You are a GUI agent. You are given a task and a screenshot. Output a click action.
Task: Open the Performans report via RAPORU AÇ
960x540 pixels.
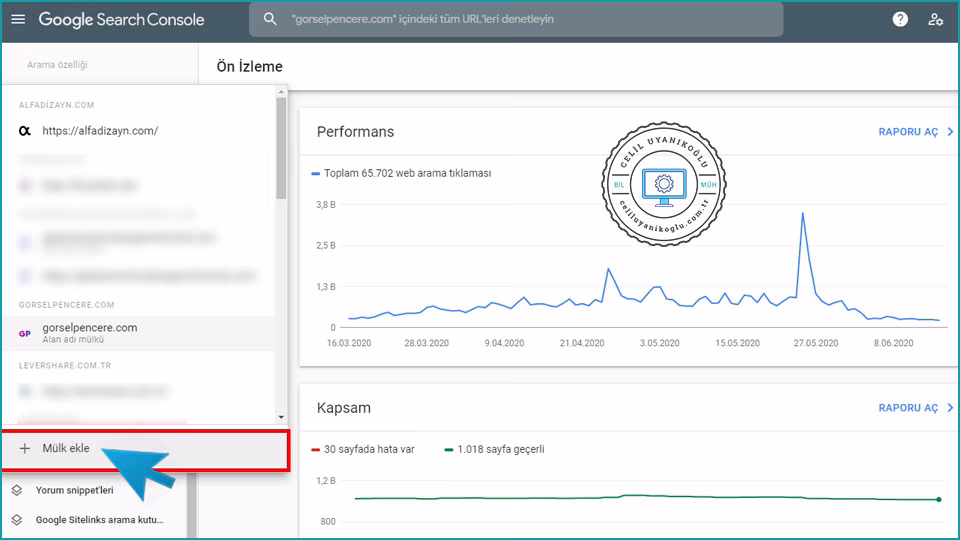(908, 132)
